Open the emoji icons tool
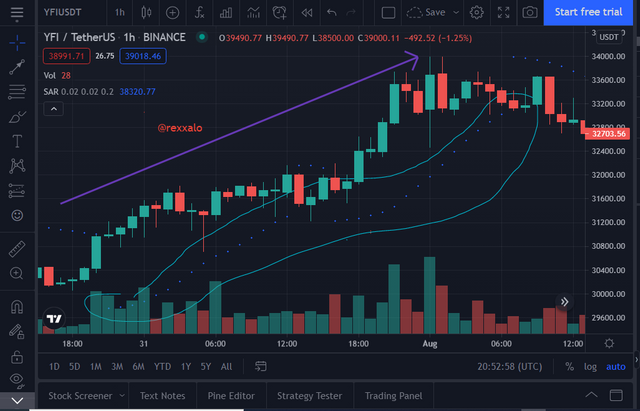Viewport: 640px width, 411px height. 17,215
